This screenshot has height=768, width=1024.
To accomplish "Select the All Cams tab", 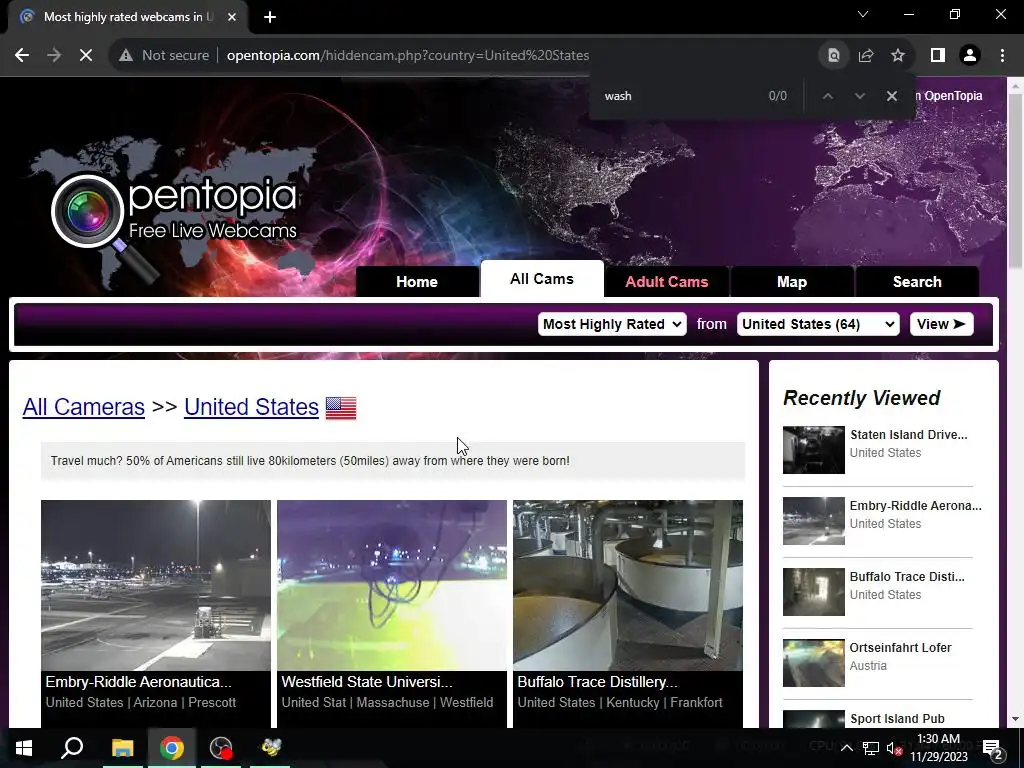I will [542, 279].
